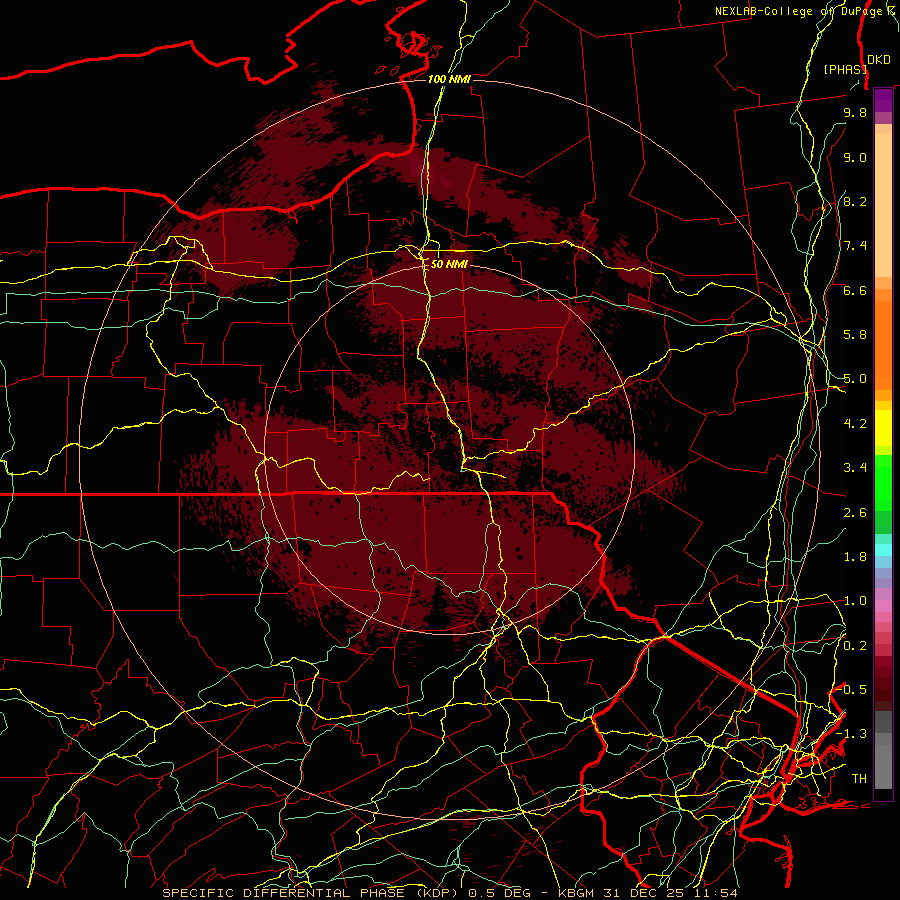This screenshot has width=900, height=900.
Task: Click the 9.0 scale value
Action: [x=855, y=157]
